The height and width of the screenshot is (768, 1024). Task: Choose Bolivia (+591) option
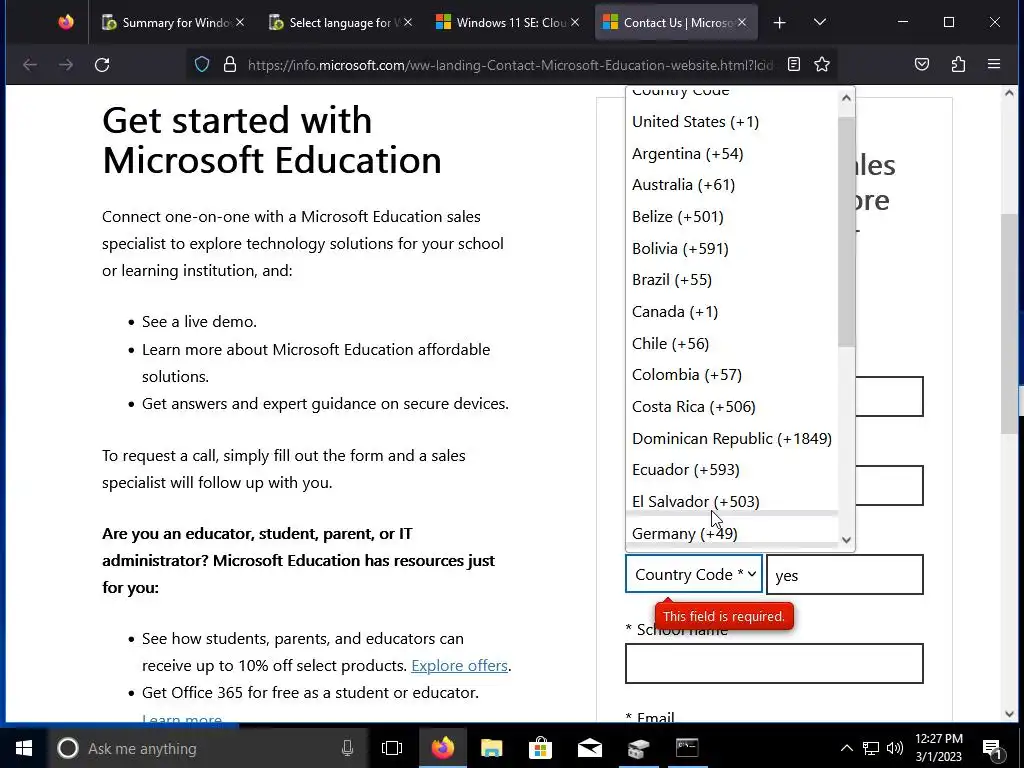pos(731,248)
